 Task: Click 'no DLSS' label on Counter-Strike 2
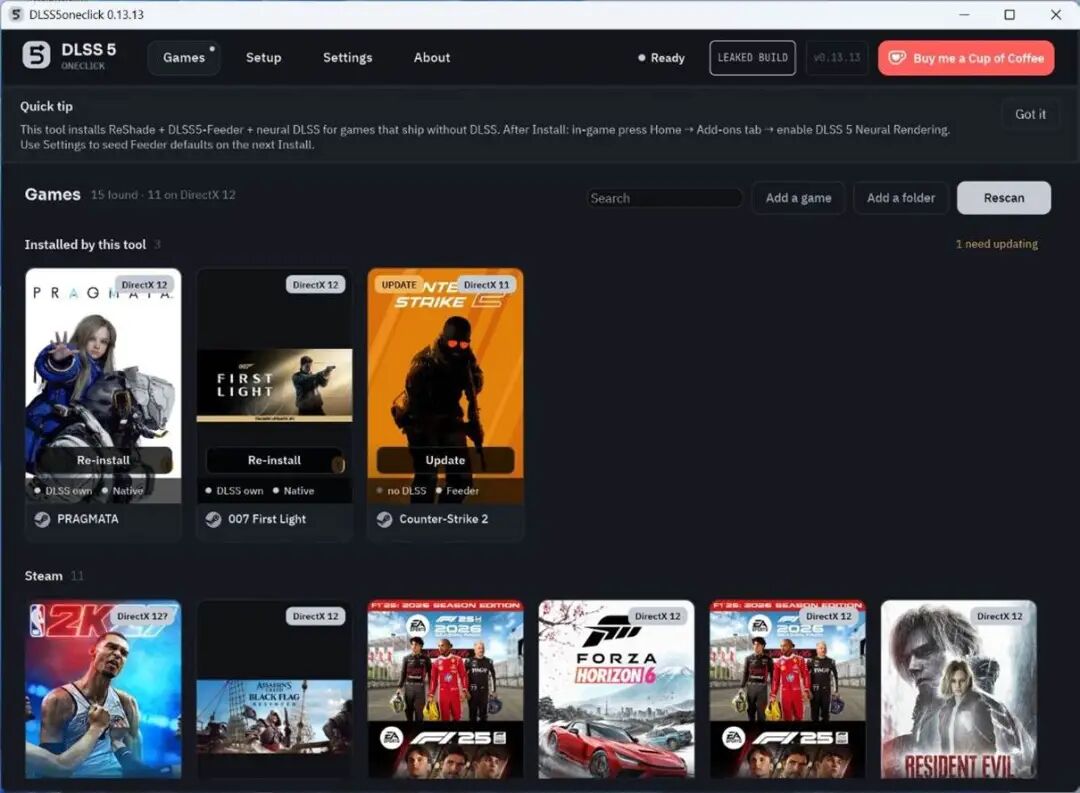(x=406, y=491)
